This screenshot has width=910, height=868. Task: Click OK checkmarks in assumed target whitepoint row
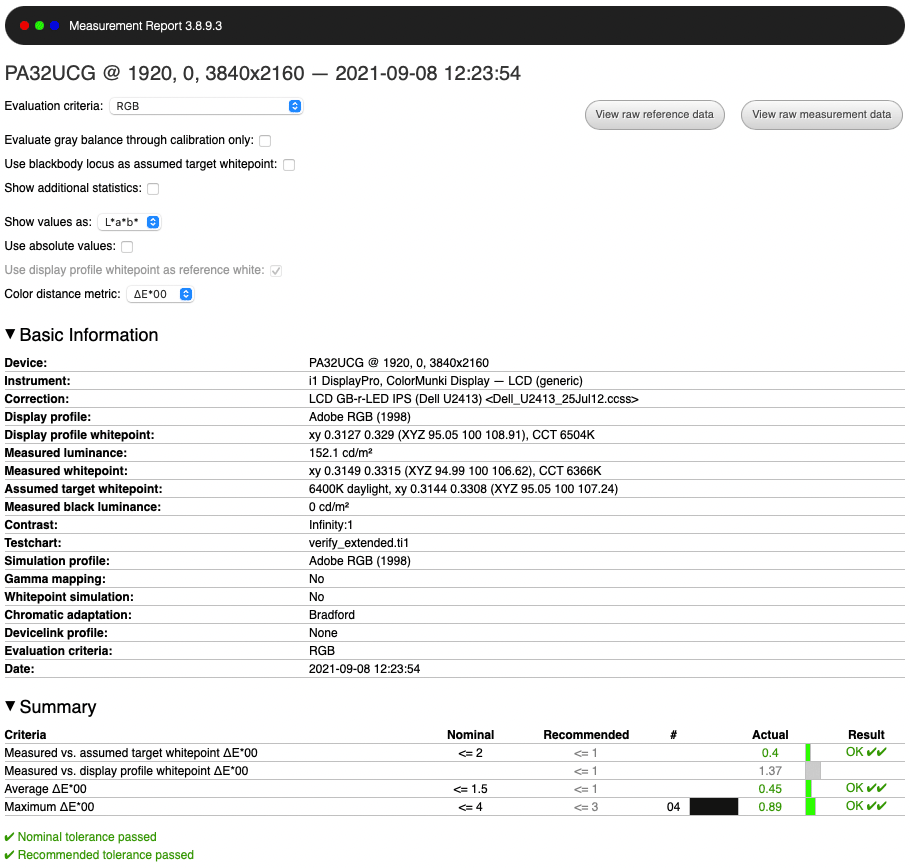click(866, 752)
